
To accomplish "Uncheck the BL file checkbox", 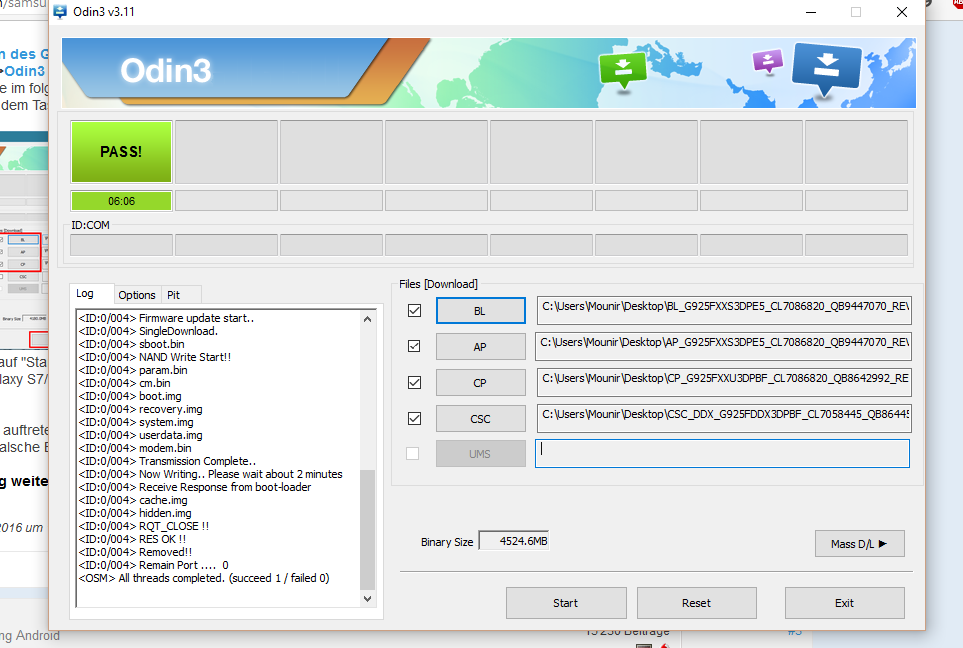I will click(415, 311).
